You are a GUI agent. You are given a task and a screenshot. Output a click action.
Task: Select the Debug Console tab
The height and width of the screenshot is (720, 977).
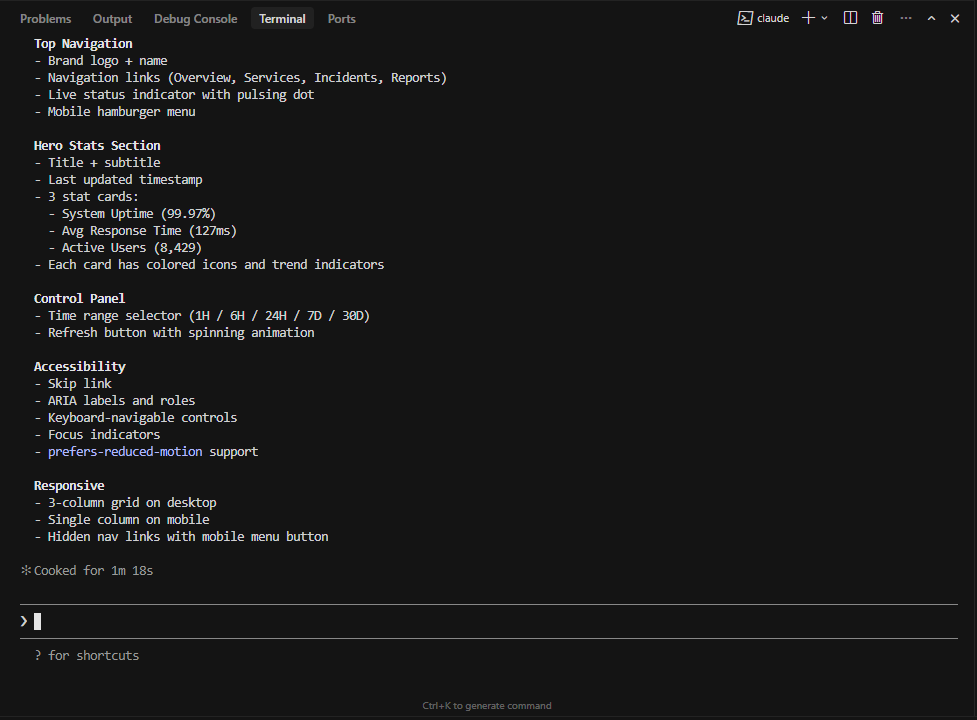(x=196, y=19)
